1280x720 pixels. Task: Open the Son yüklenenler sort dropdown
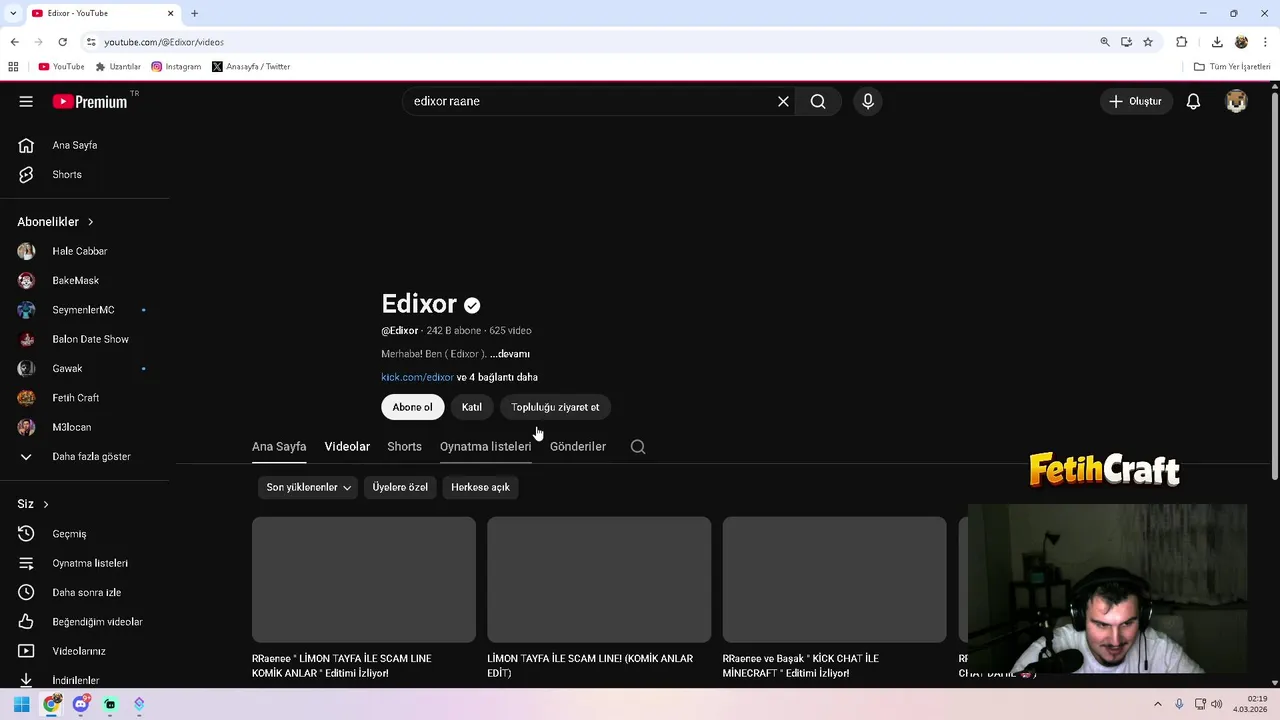[x=308, y=487]
